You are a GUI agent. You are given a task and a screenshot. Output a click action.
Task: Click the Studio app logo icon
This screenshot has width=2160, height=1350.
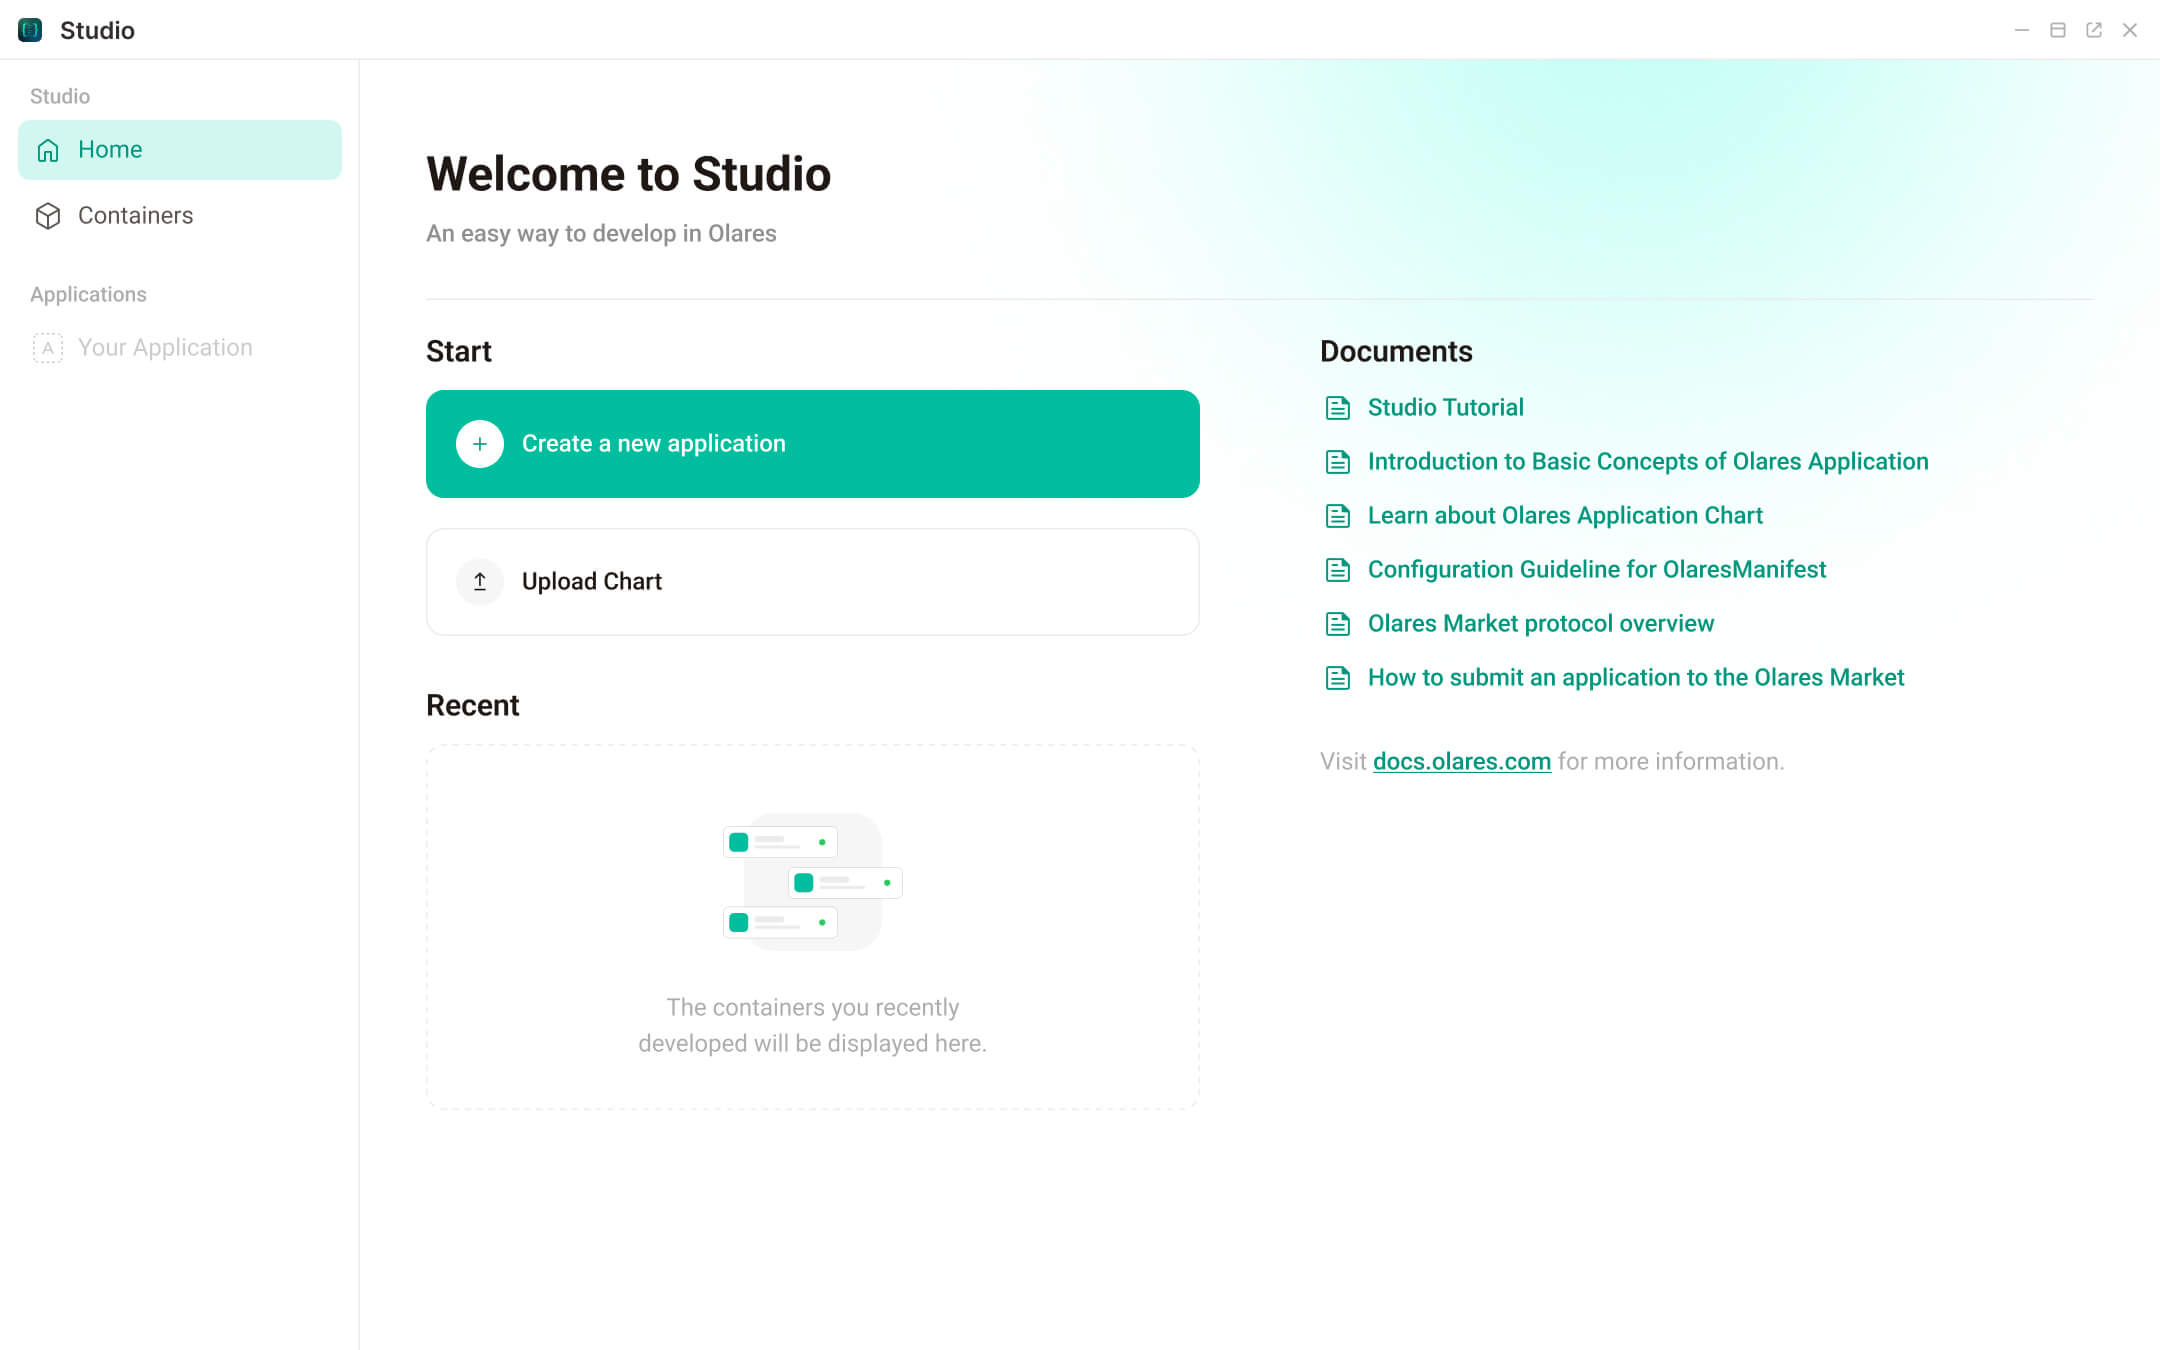point(30,30)
